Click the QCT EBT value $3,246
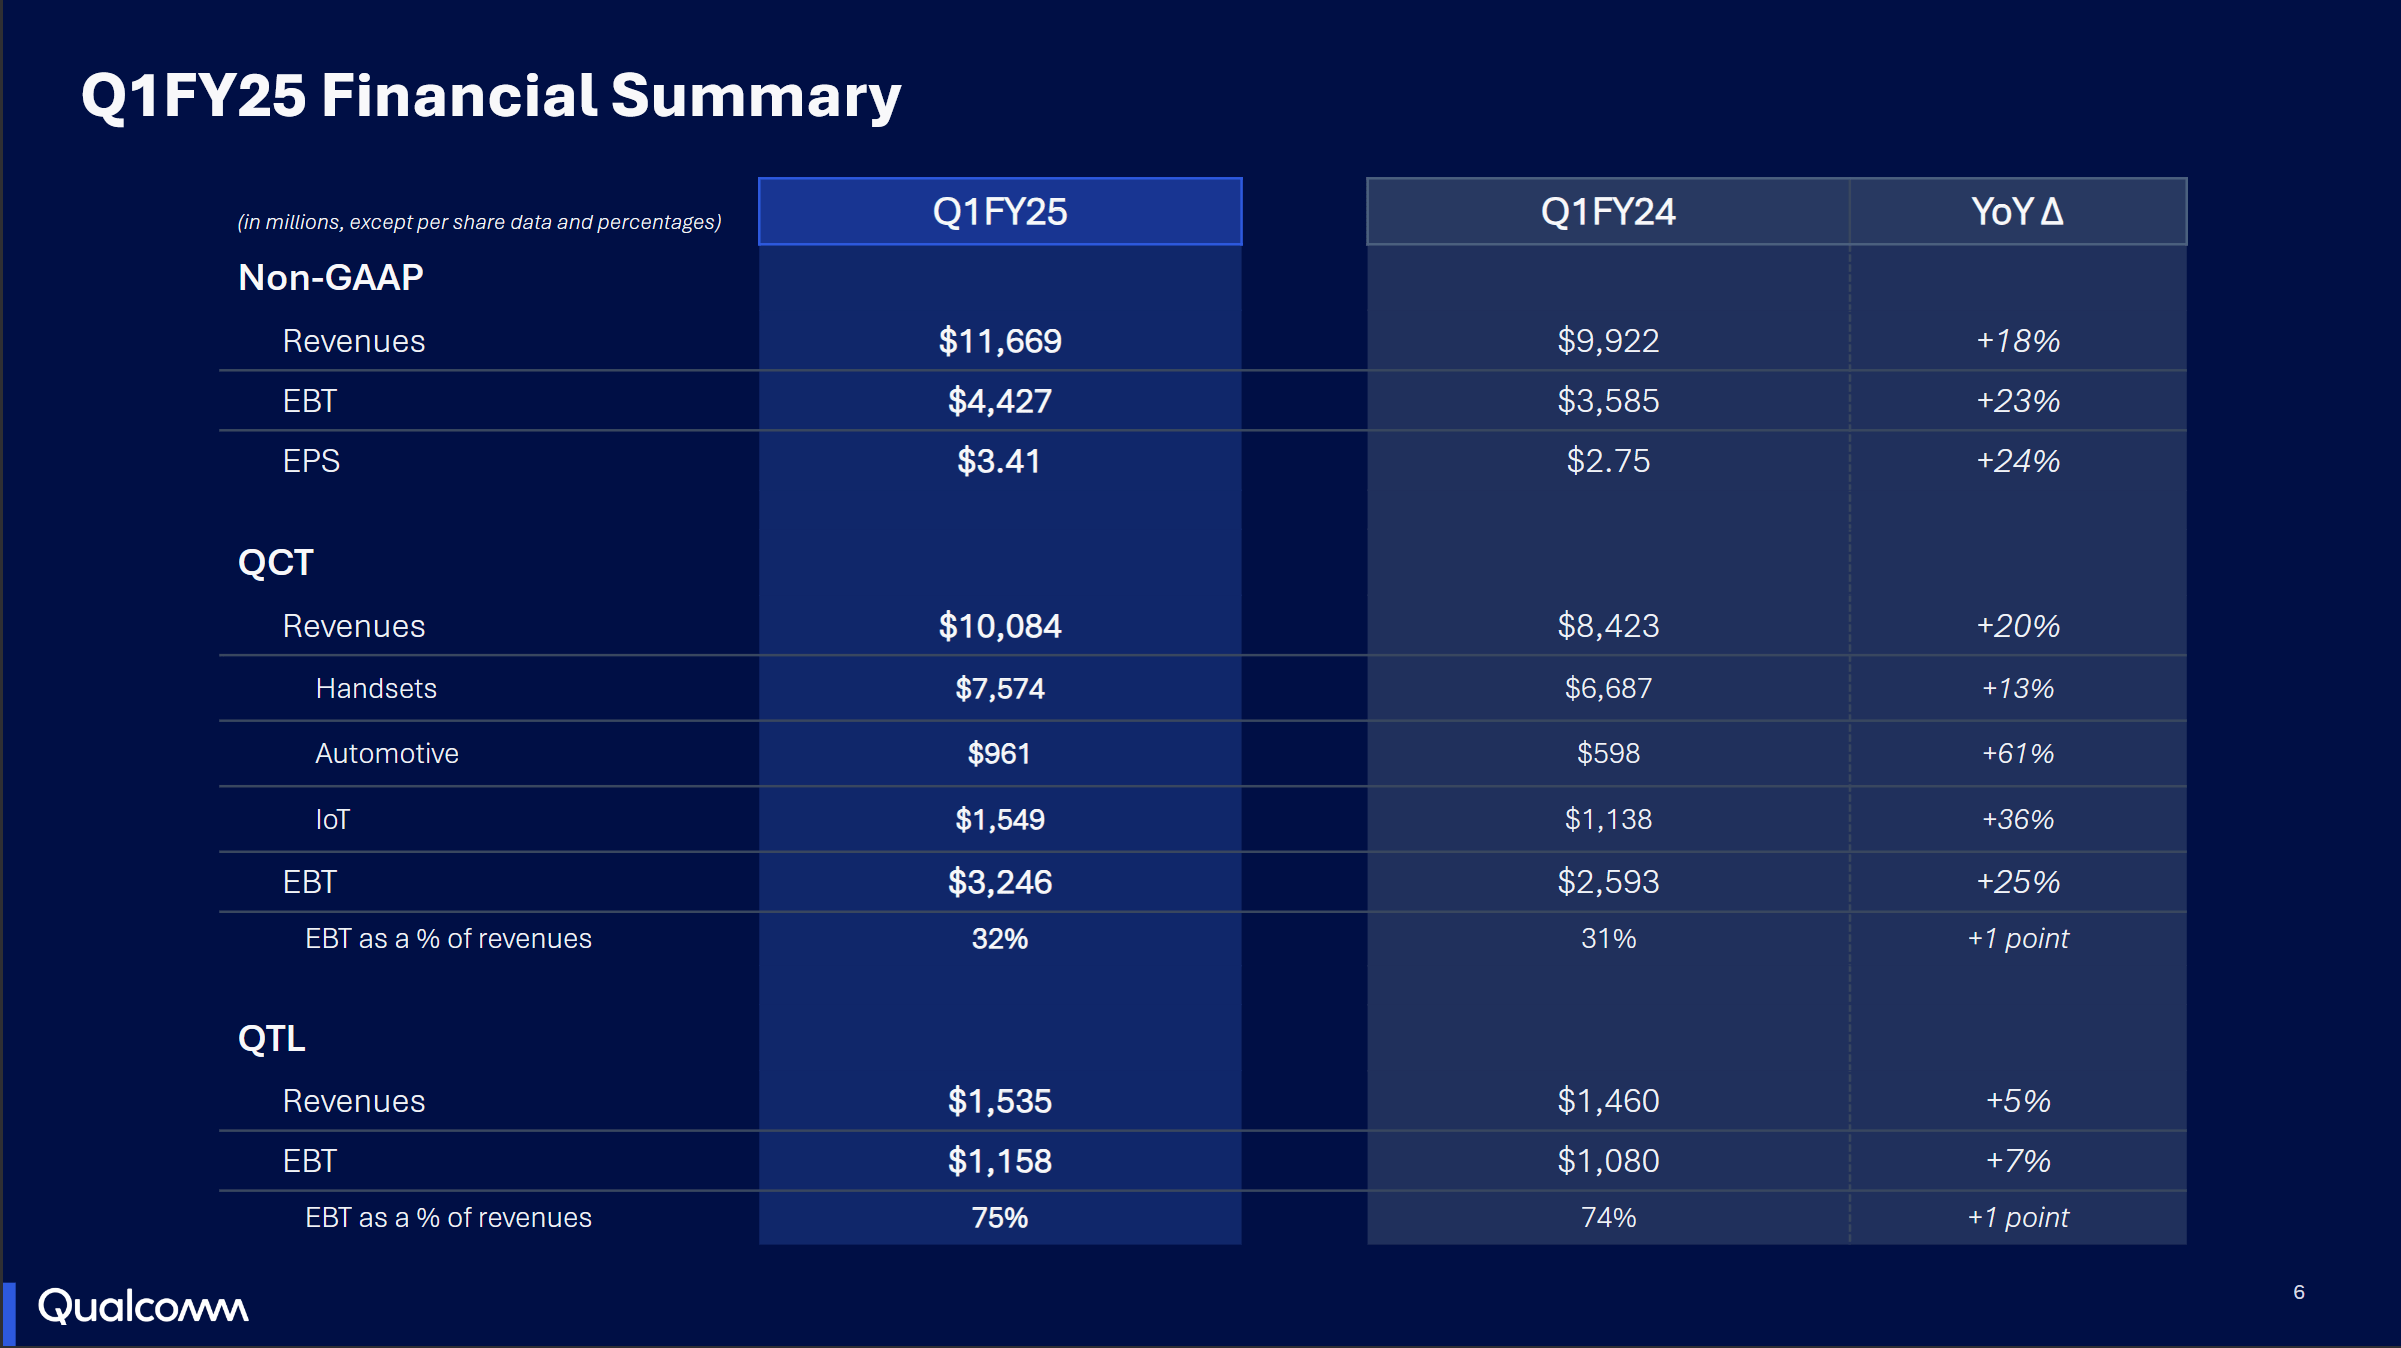 [x=1000, y=882]
